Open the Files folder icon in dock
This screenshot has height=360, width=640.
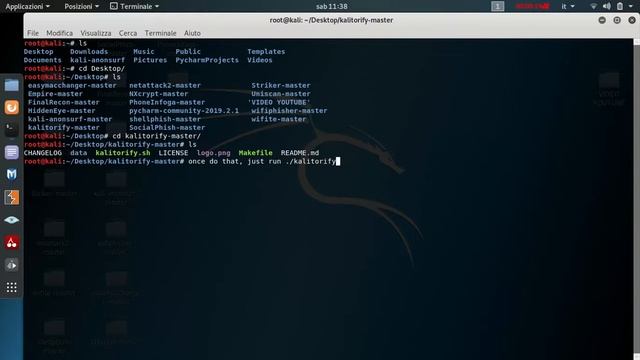click(11, 85)
